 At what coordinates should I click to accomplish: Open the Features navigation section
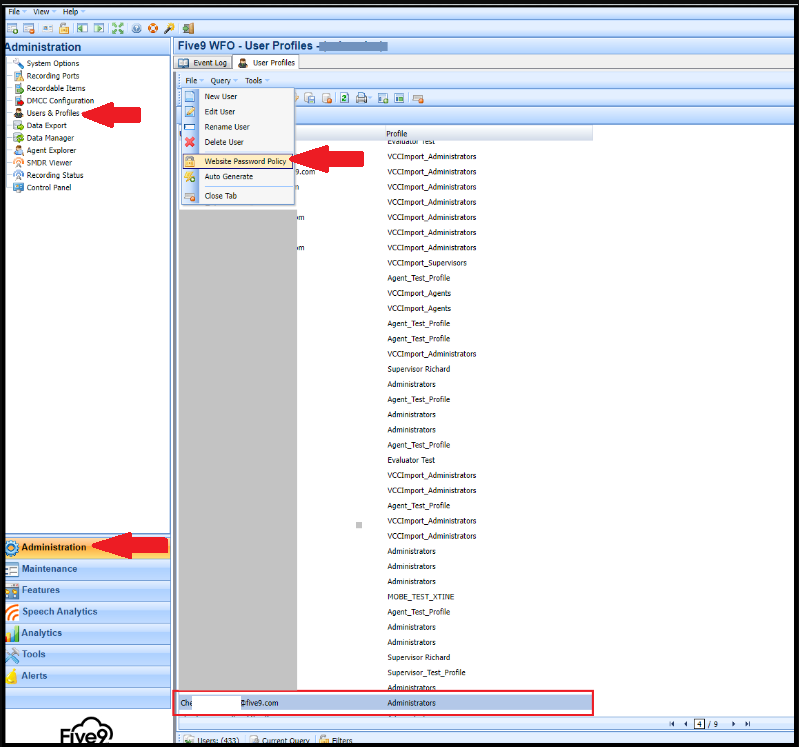tap(87, 590)
